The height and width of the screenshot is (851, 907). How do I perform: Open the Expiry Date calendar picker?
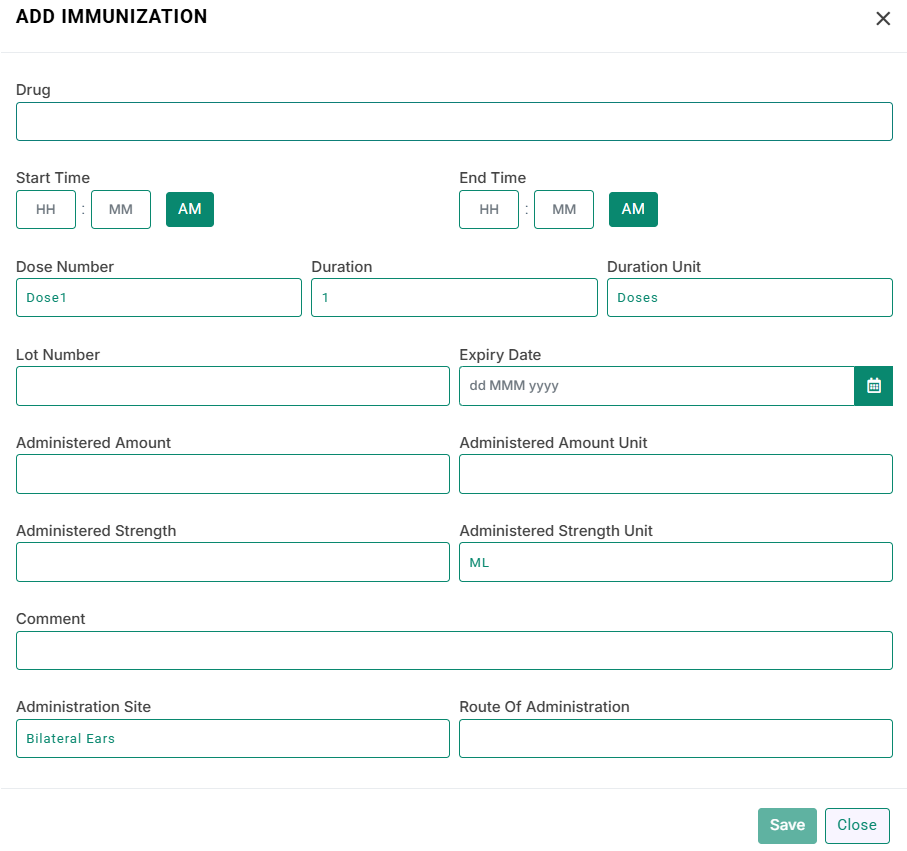tap(873, 386)
